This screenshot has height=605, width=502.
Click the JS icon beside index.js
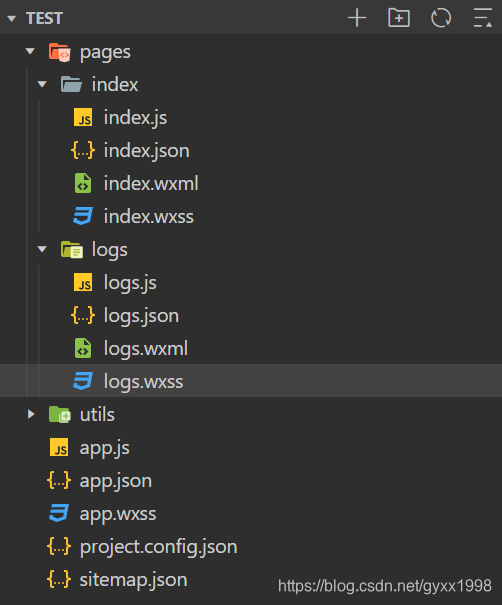pyautogui.click(x=83, y=117)
